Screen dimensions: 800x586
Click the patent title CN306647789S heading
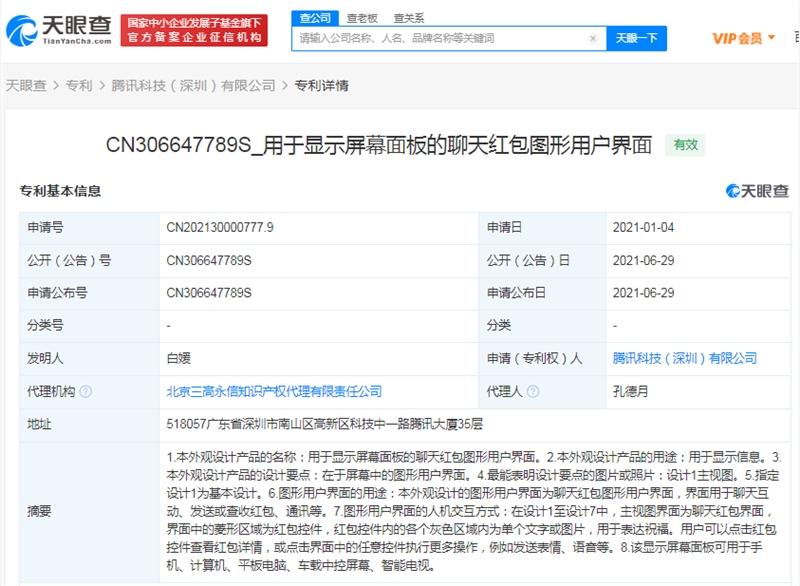point(379,145)
